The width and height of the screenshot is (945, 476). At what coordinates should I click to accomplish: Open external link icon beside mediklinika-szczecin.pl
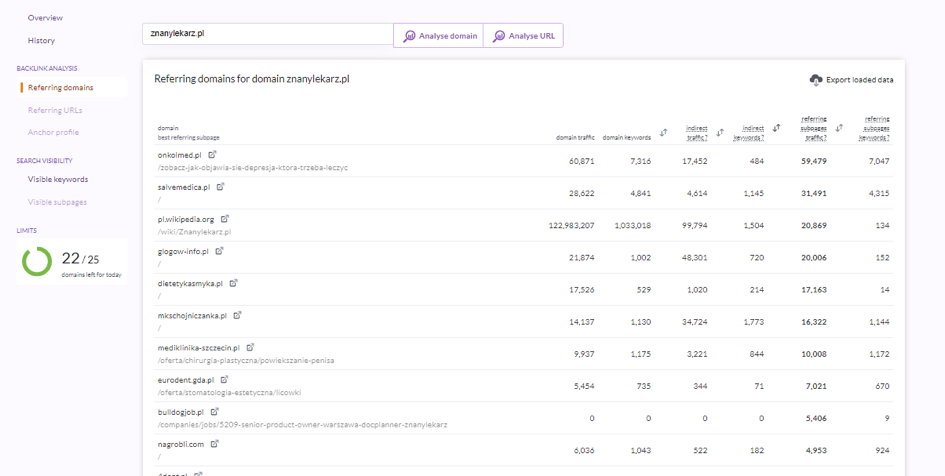click(x=250, y=348)
